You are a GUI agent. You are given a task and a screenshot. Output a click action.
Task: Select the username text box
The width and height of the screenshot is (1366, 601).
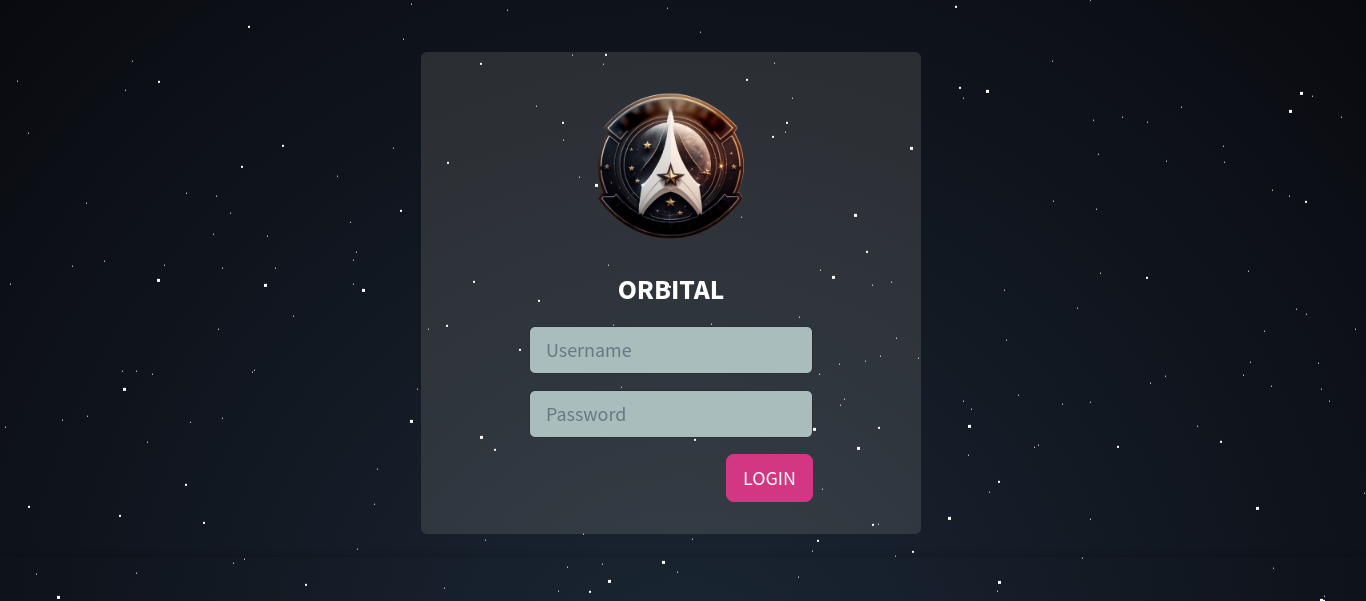tap(671, 350)
